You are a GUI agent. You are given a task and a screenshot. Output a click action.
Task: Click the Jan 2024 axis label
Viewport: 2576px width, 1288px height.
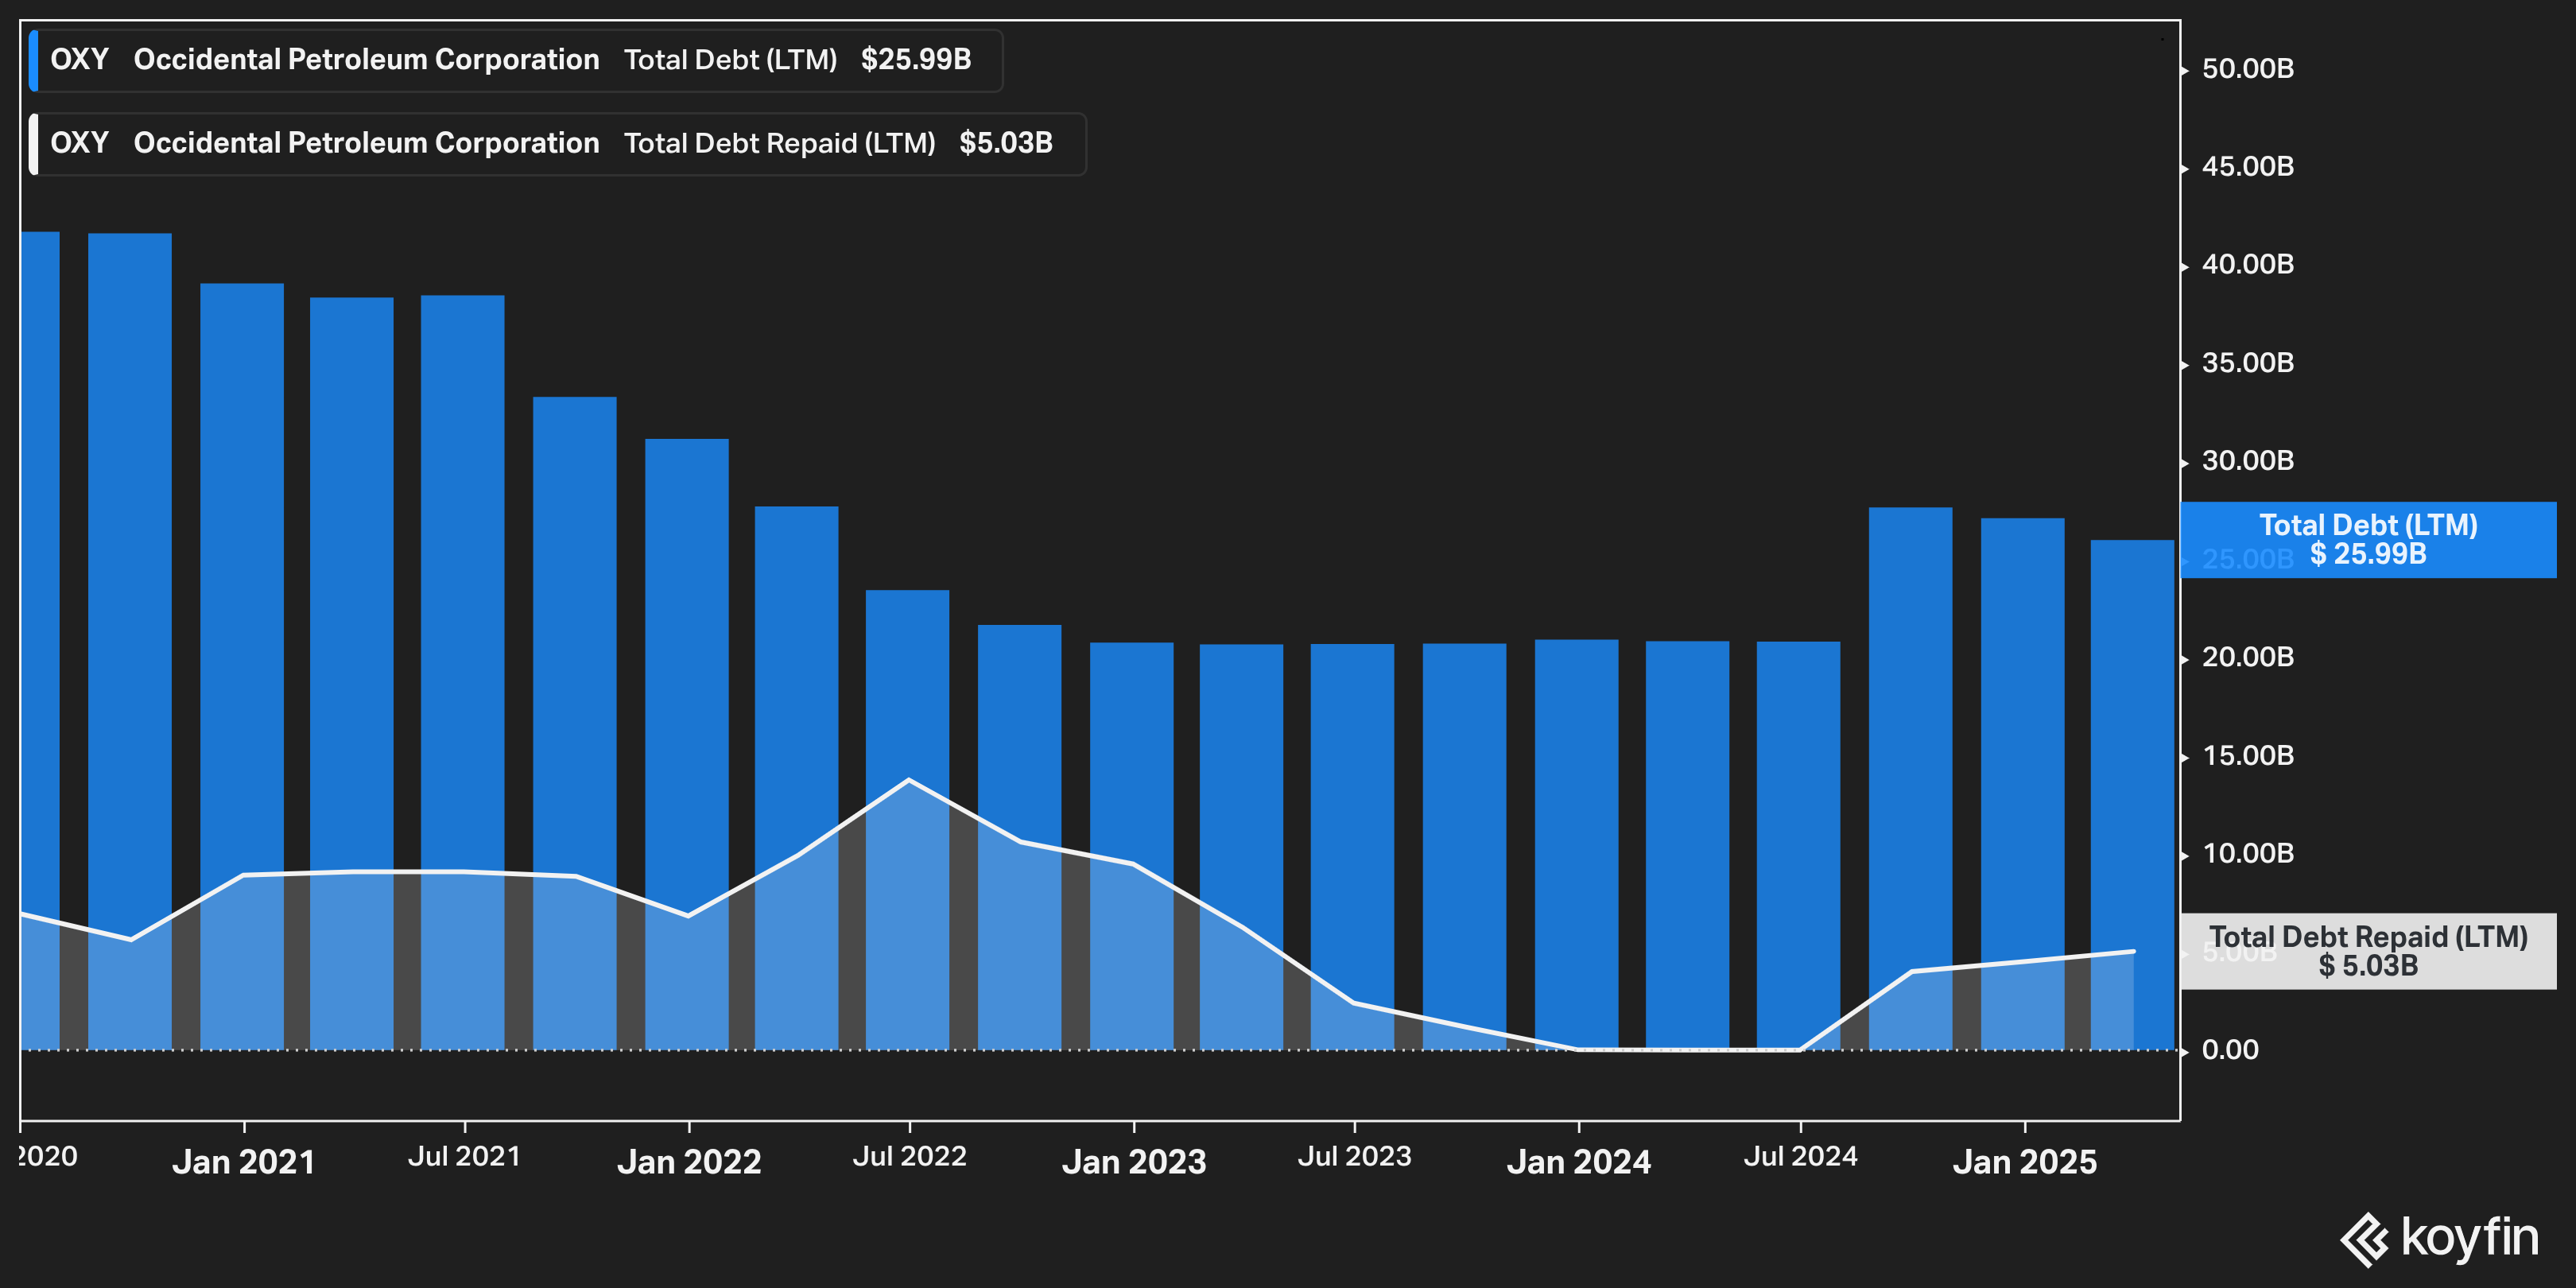coord(1579,1162)
